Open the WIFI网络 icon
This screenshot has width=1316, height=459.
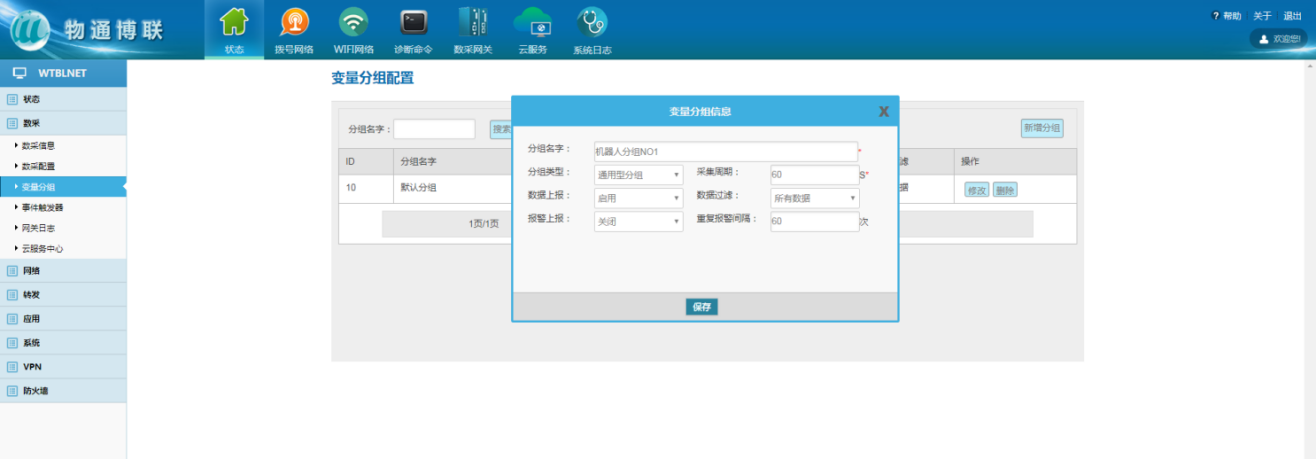[353, 22]
